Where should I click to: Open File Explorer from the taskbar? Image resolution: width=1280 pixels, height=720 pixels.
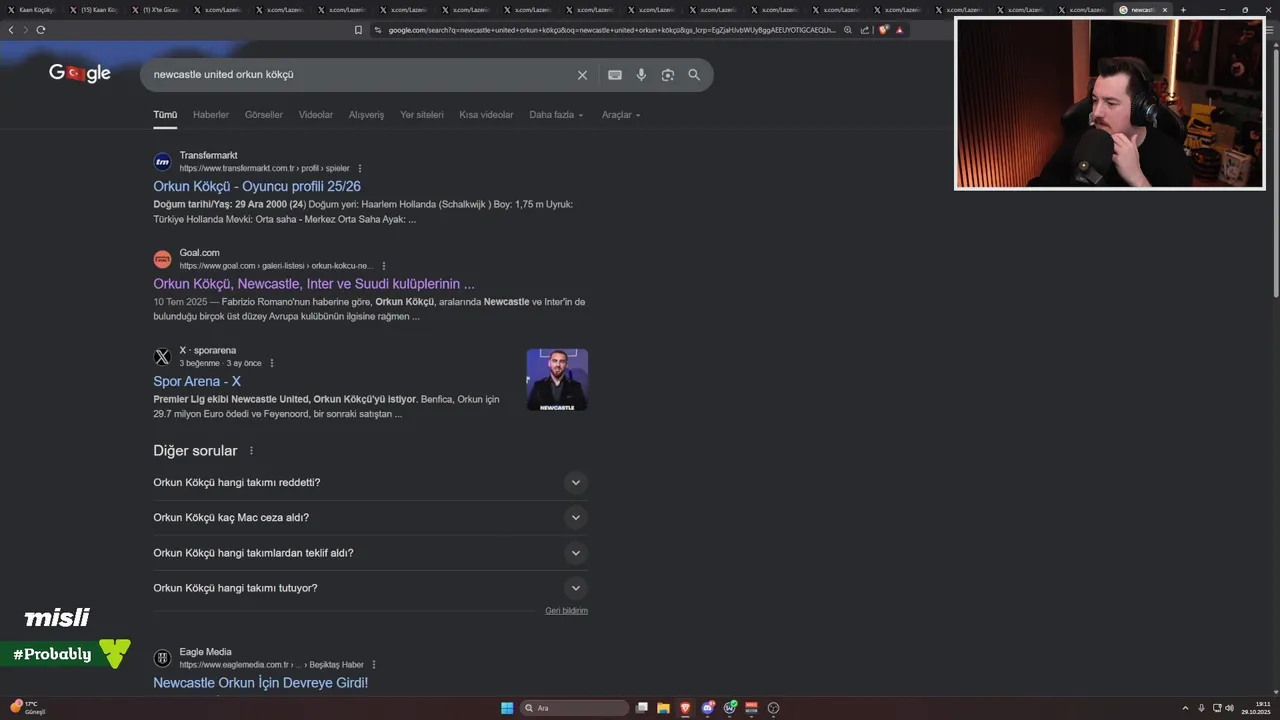point(663,708)
